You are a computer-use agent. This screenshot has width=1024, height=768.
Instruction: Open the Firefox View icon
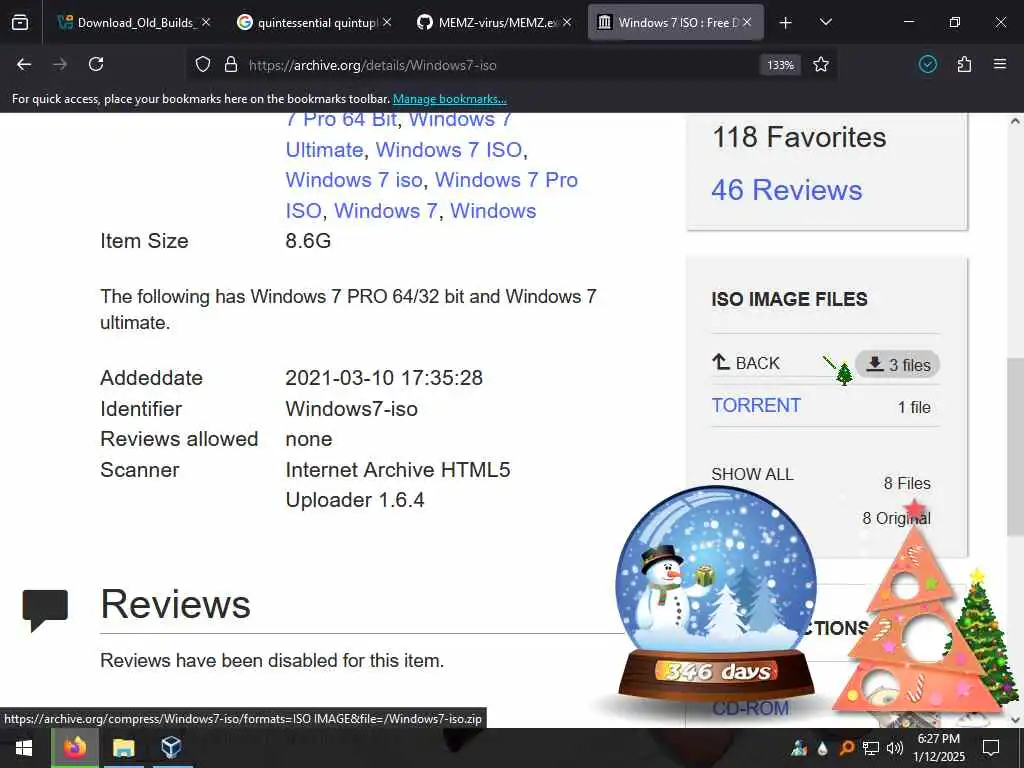(20, 22)
